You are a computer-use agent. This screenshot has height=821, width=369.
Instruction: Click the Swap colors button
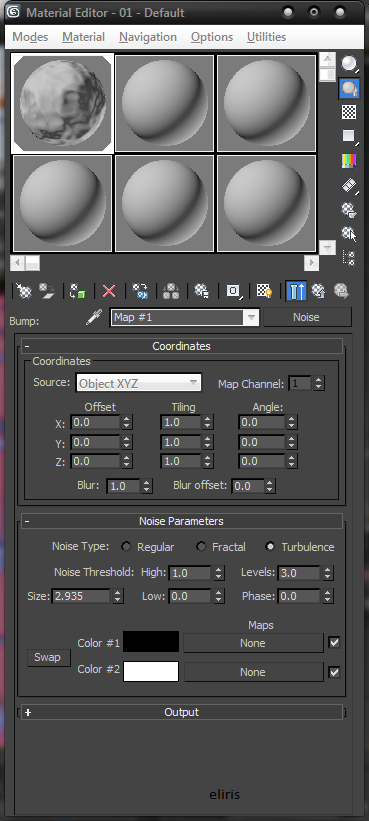click(x=49, y=657)
